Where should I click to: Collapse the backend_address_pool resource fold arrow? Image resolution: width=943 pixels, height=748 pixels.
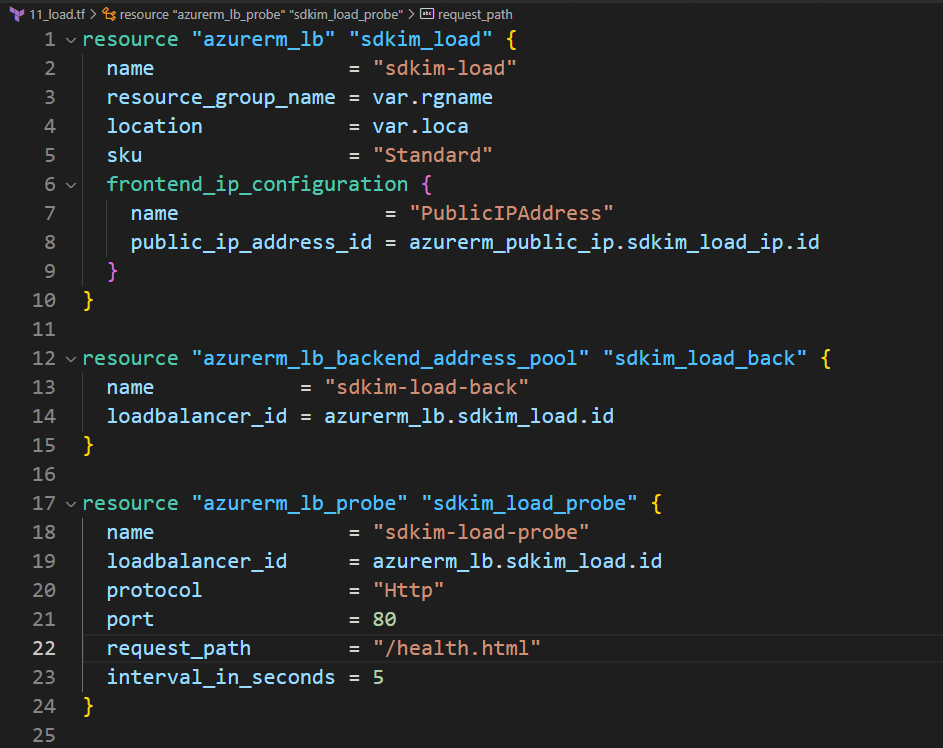pyautogui.click(x=71, y=359)
